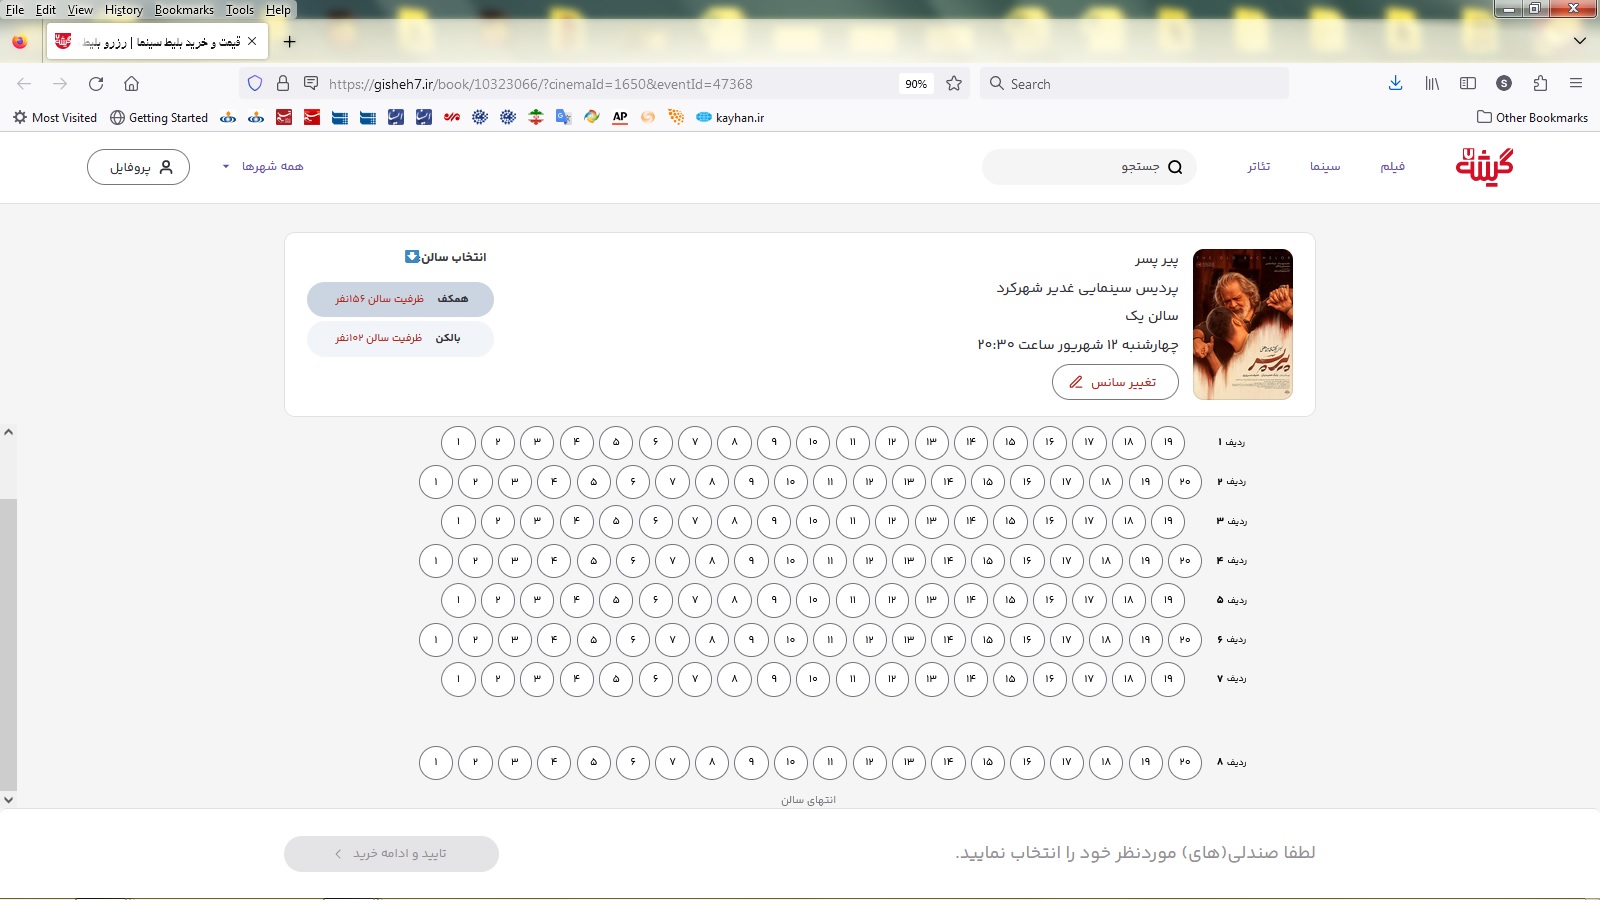Select seat 10 in row 1
Screen dimensions: 1600x900
coord(813,442)
